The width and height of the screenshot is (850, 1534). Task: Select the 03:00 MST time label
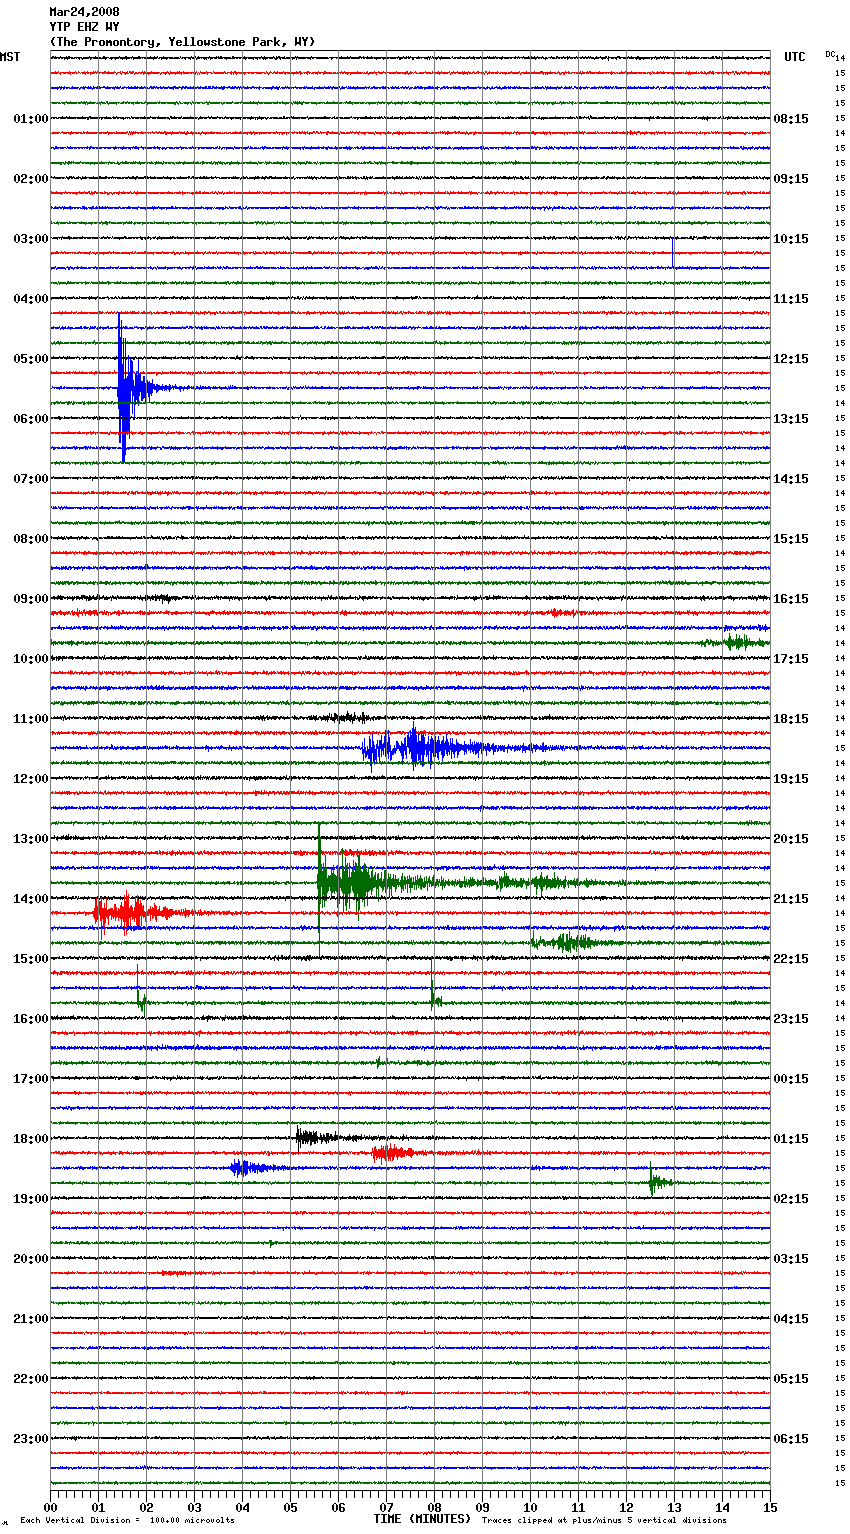click(x=31, y=239)
